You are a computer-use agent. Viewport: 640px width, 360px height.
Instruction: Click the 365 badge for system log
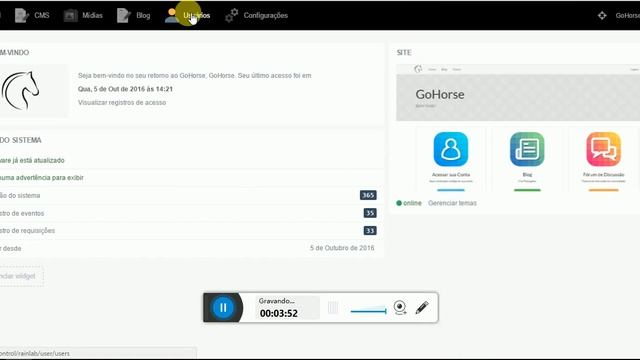click(x=368, y=195)
